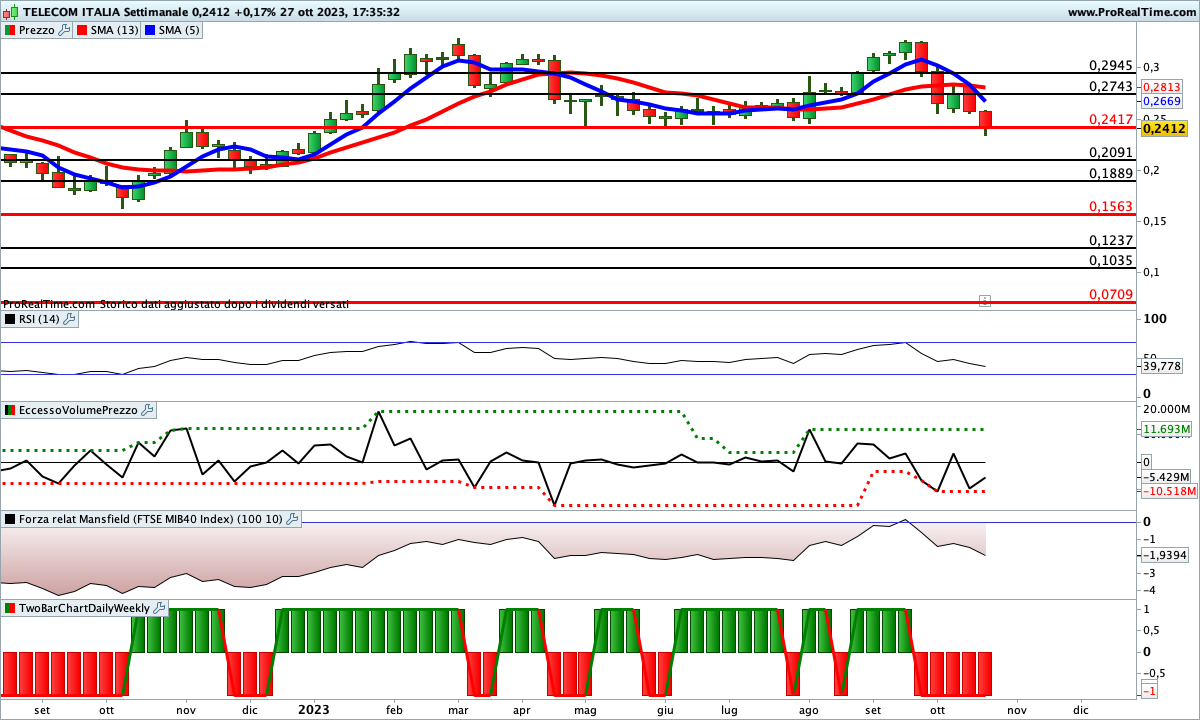Image resolution: width=1200 pixels, height=720 pixels.
Task: Click the green 11,693M volume value label
Action: click(x=1166, y=429)
